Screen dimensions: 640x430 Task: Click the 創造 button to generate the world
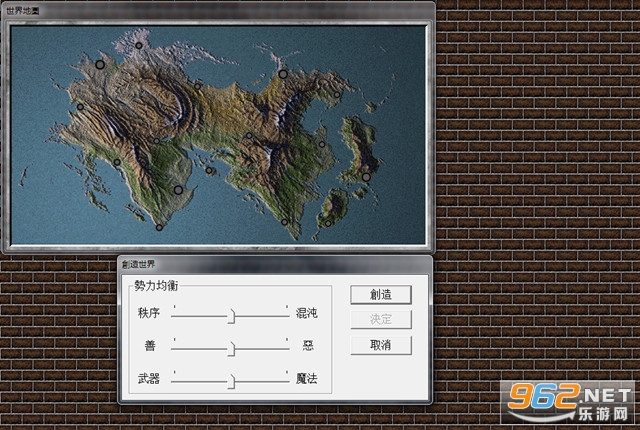tap(381, 295)
